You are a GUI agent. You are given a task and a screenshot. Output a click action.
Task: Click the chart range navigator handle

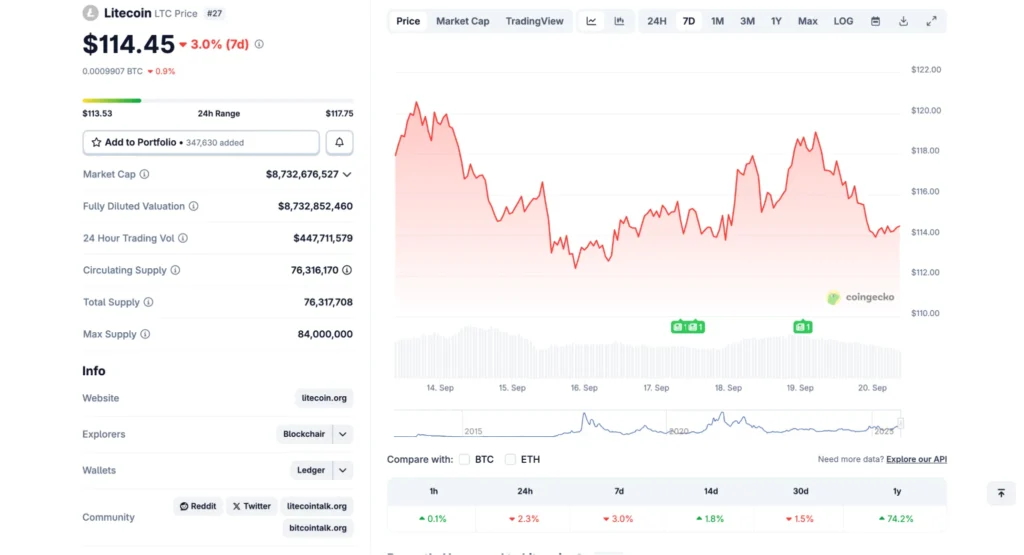tap(901, 423)
